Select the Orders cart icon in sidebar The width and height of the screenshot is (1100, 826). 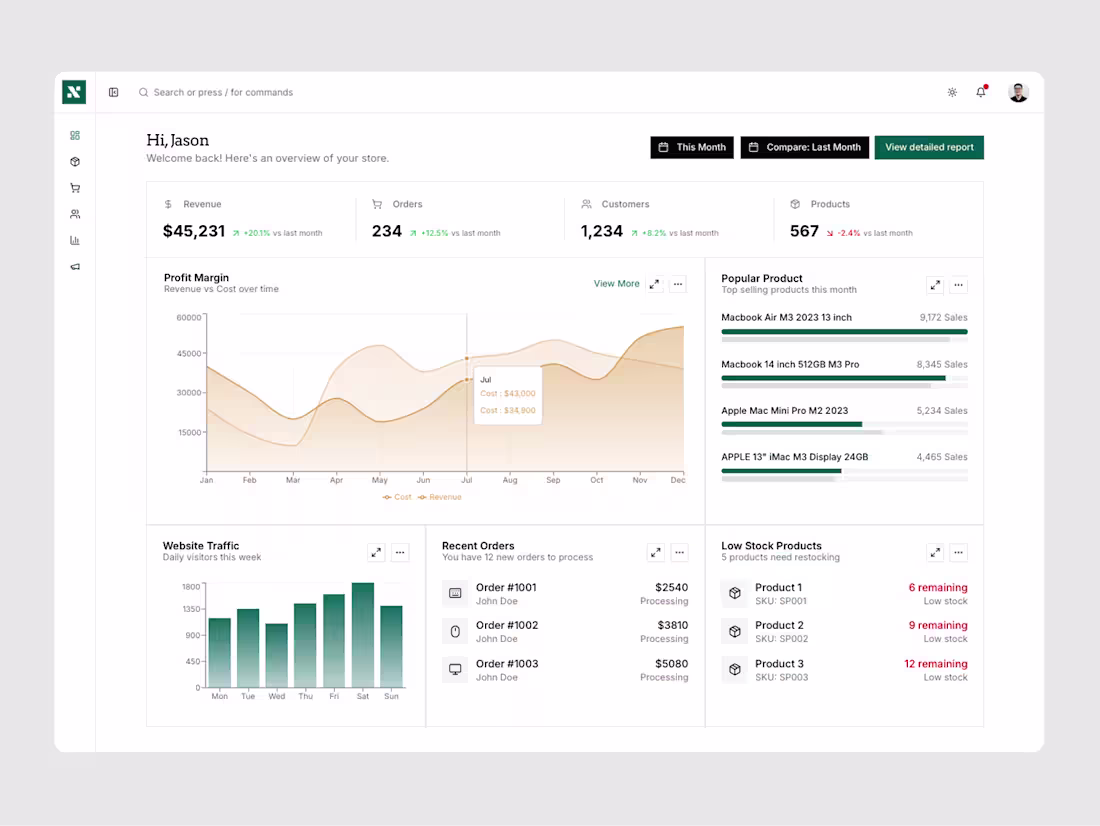pos(74,187)
